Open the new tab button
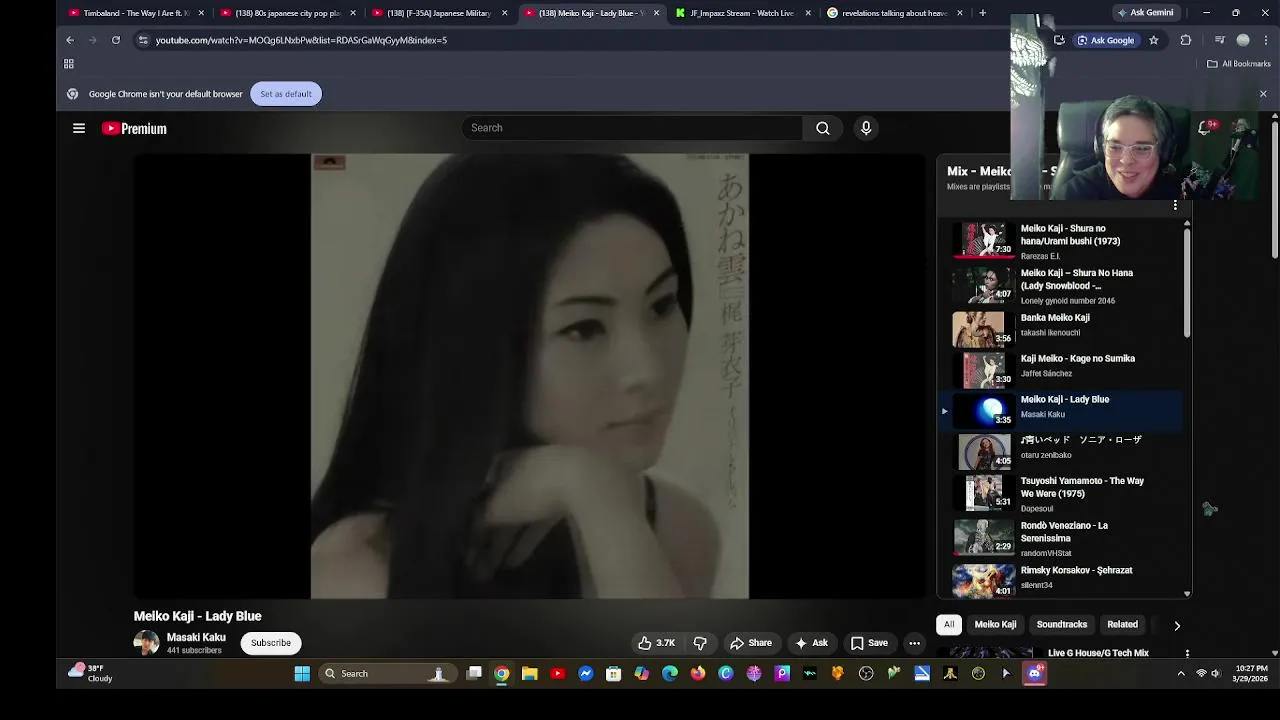The height and width of the screenshot is (720, 1280). pos(982,13)
